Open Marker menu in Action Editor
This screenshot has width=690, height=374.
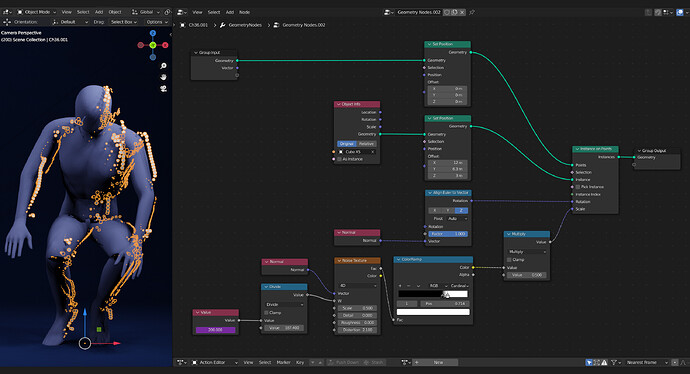[283, 363]
